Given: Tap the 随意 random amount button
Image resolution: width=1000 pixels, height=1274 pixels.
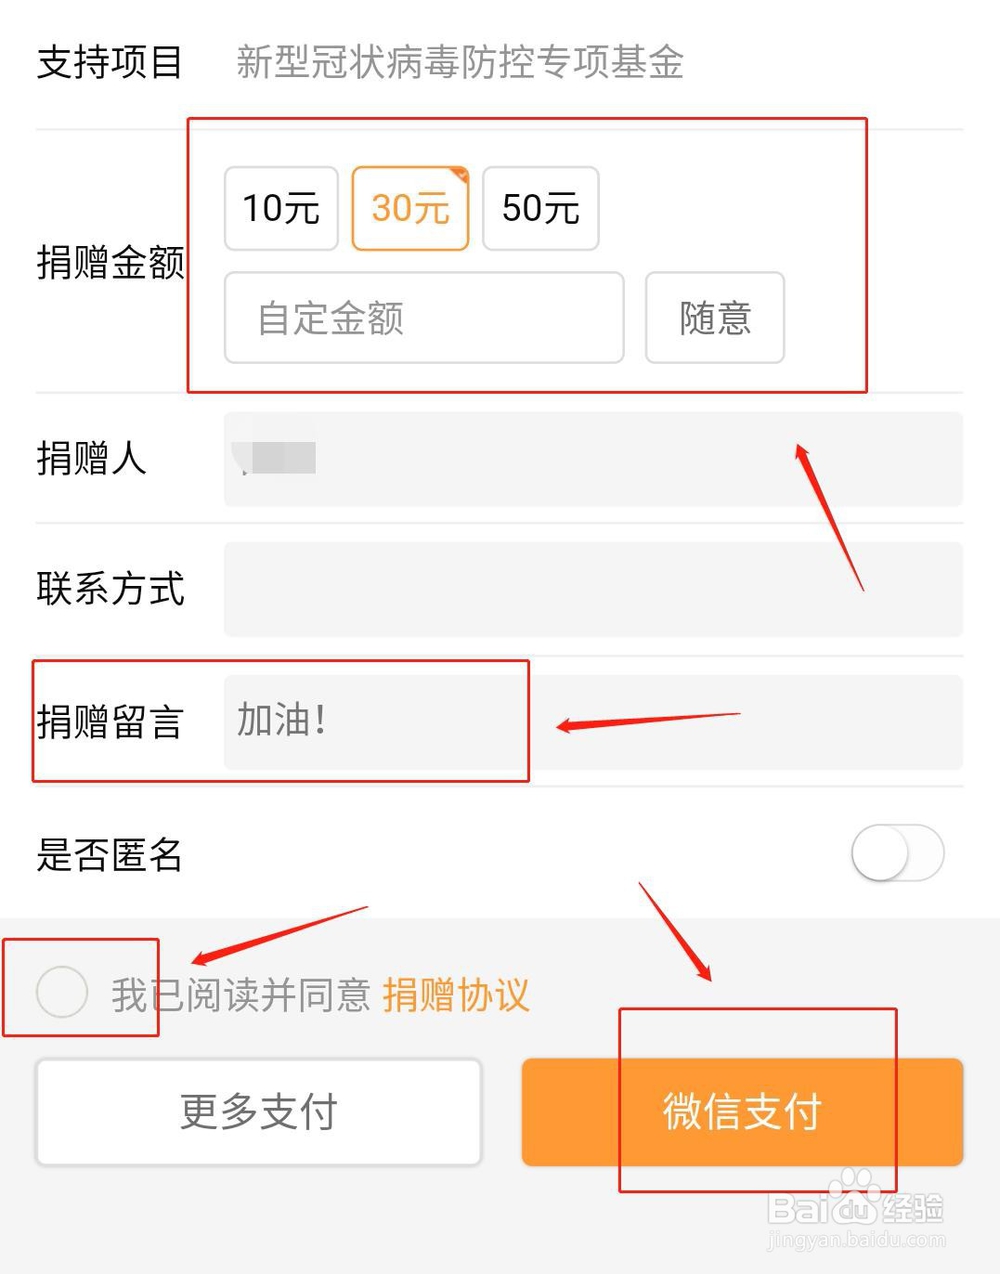Looking at the screenshot, I should pyautogui.click(x=714, y=318).
